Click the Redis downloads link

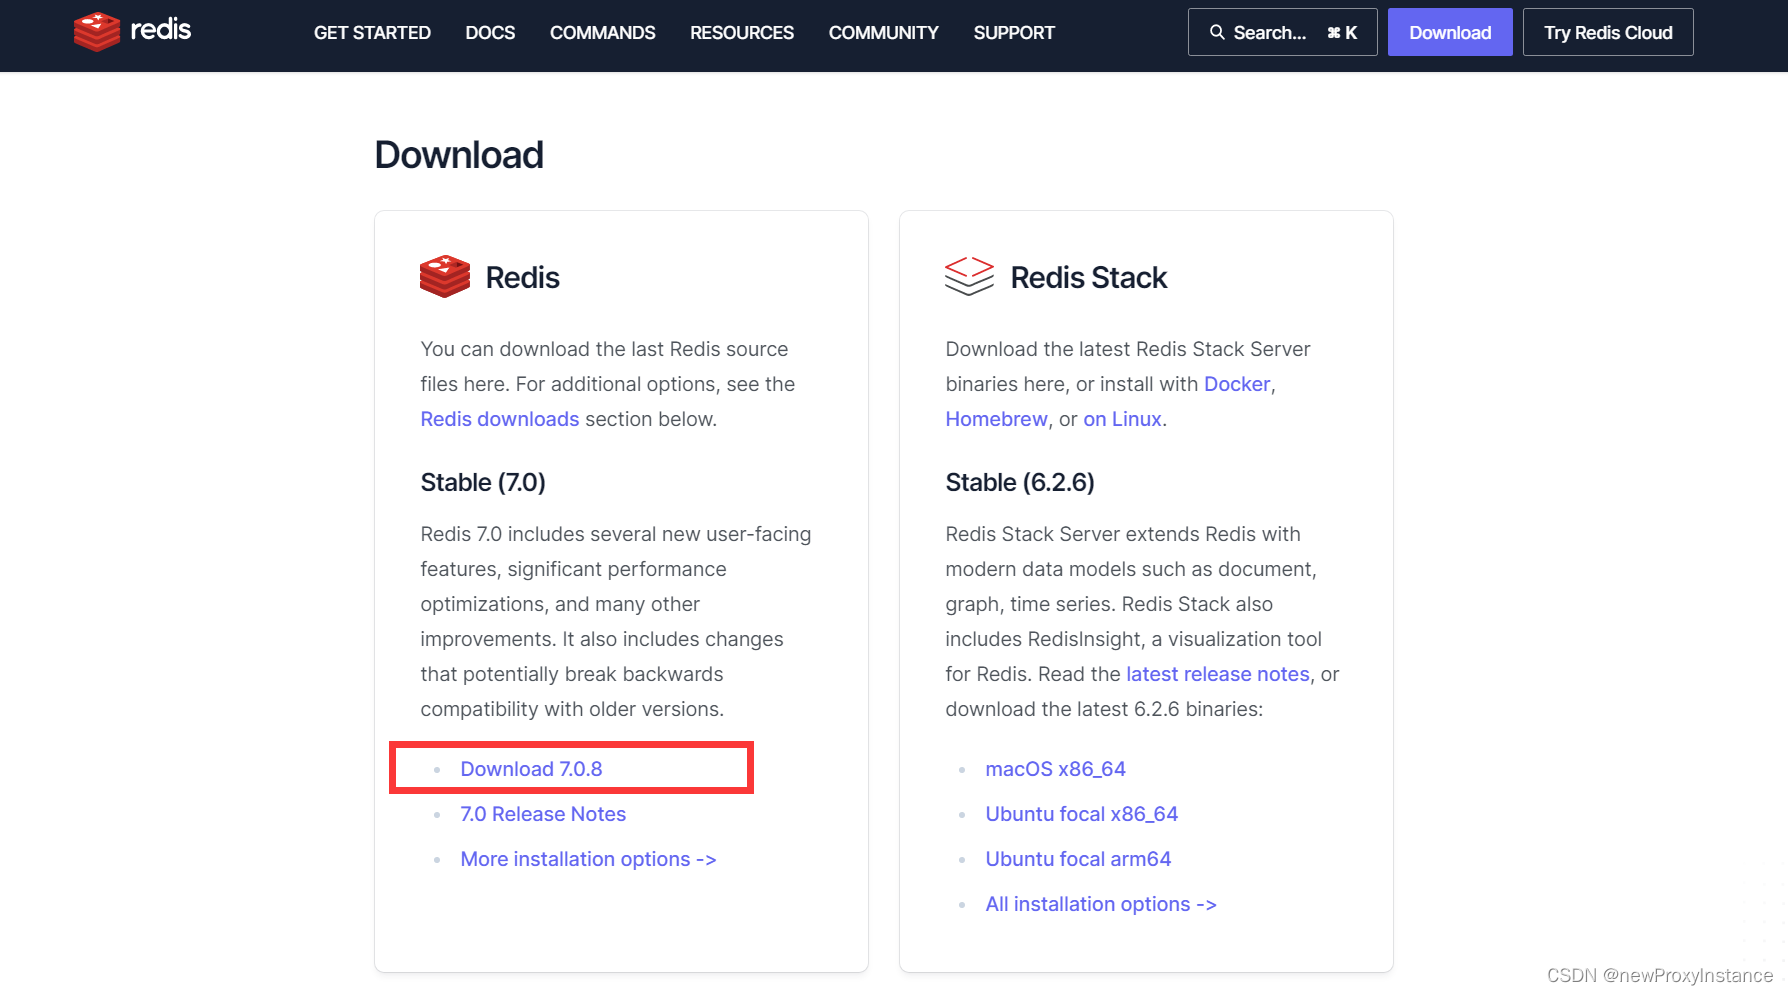[499, 418]
